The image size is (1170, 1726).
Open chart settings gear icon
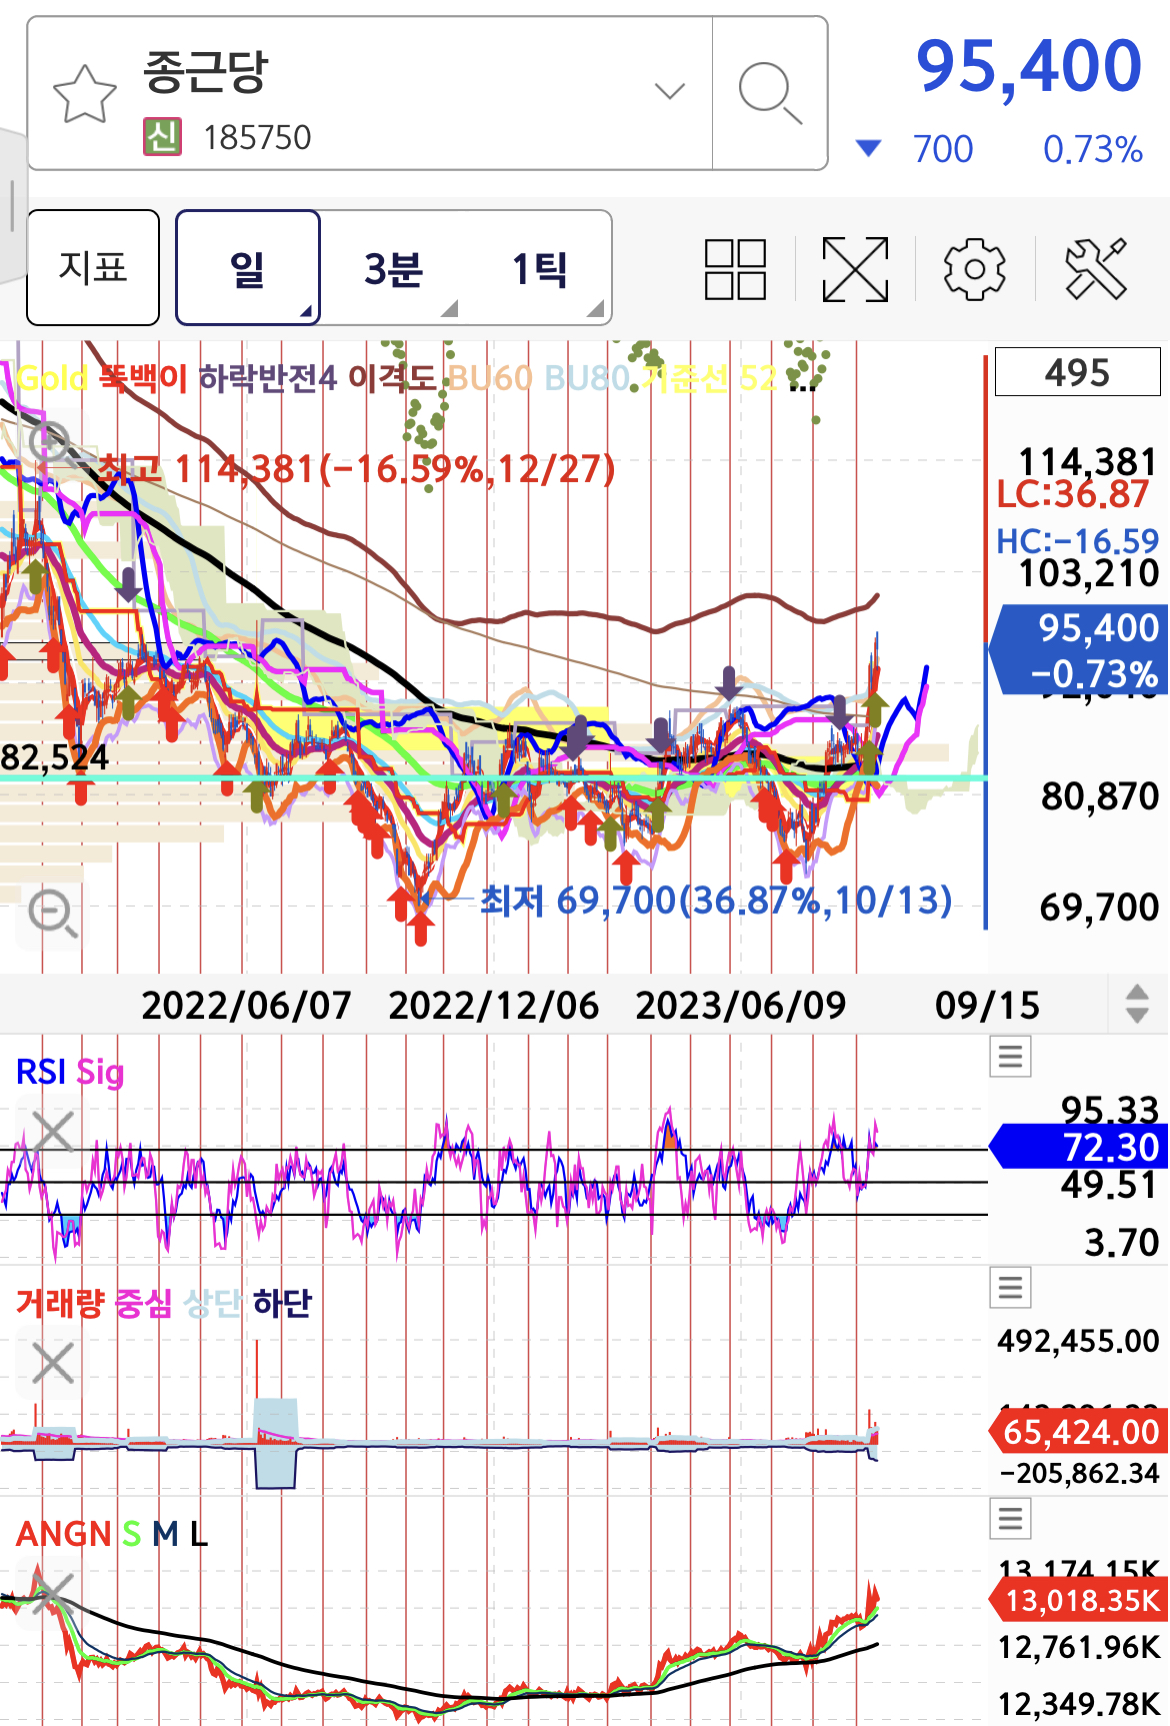[975, 269]
